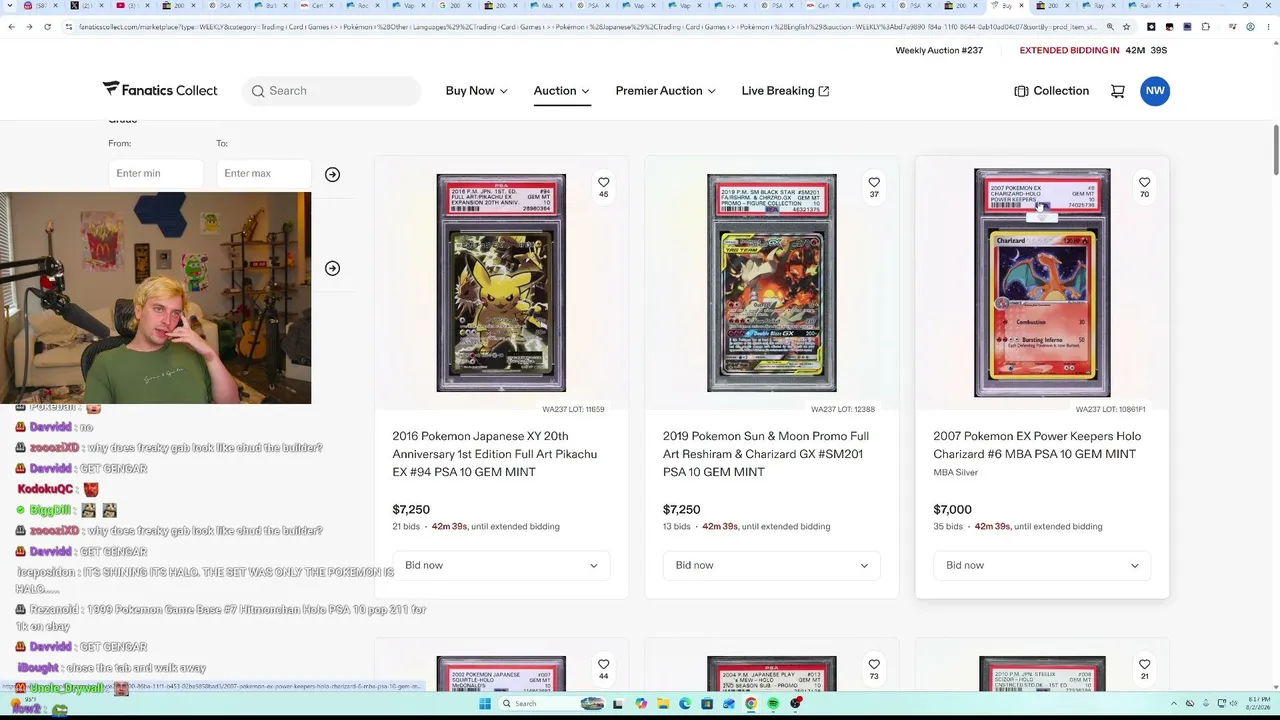Viewport: 1280px width, 720px height.
Task: Click the grade Enter min field
Action: coord(156,174)
